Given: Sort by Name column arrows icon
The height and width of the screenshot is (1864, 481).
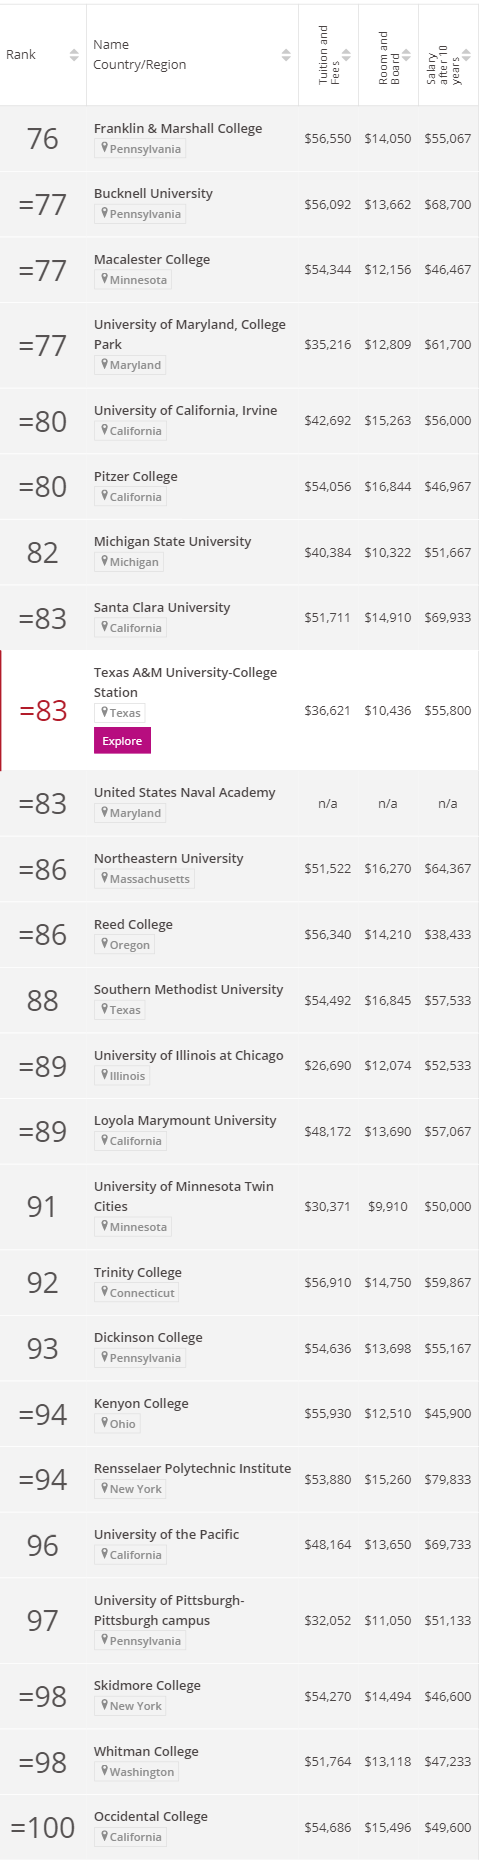Looking at the screenshot, I should (286, 55).
